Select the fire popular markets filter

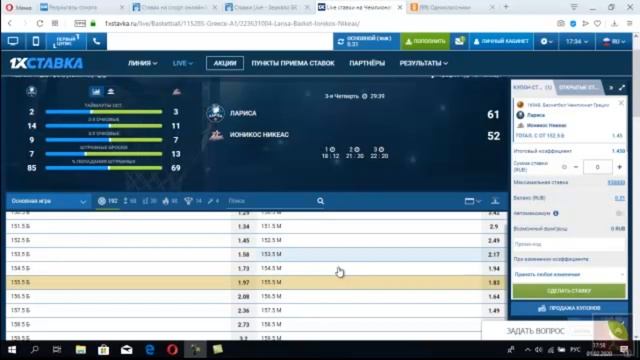170,201
